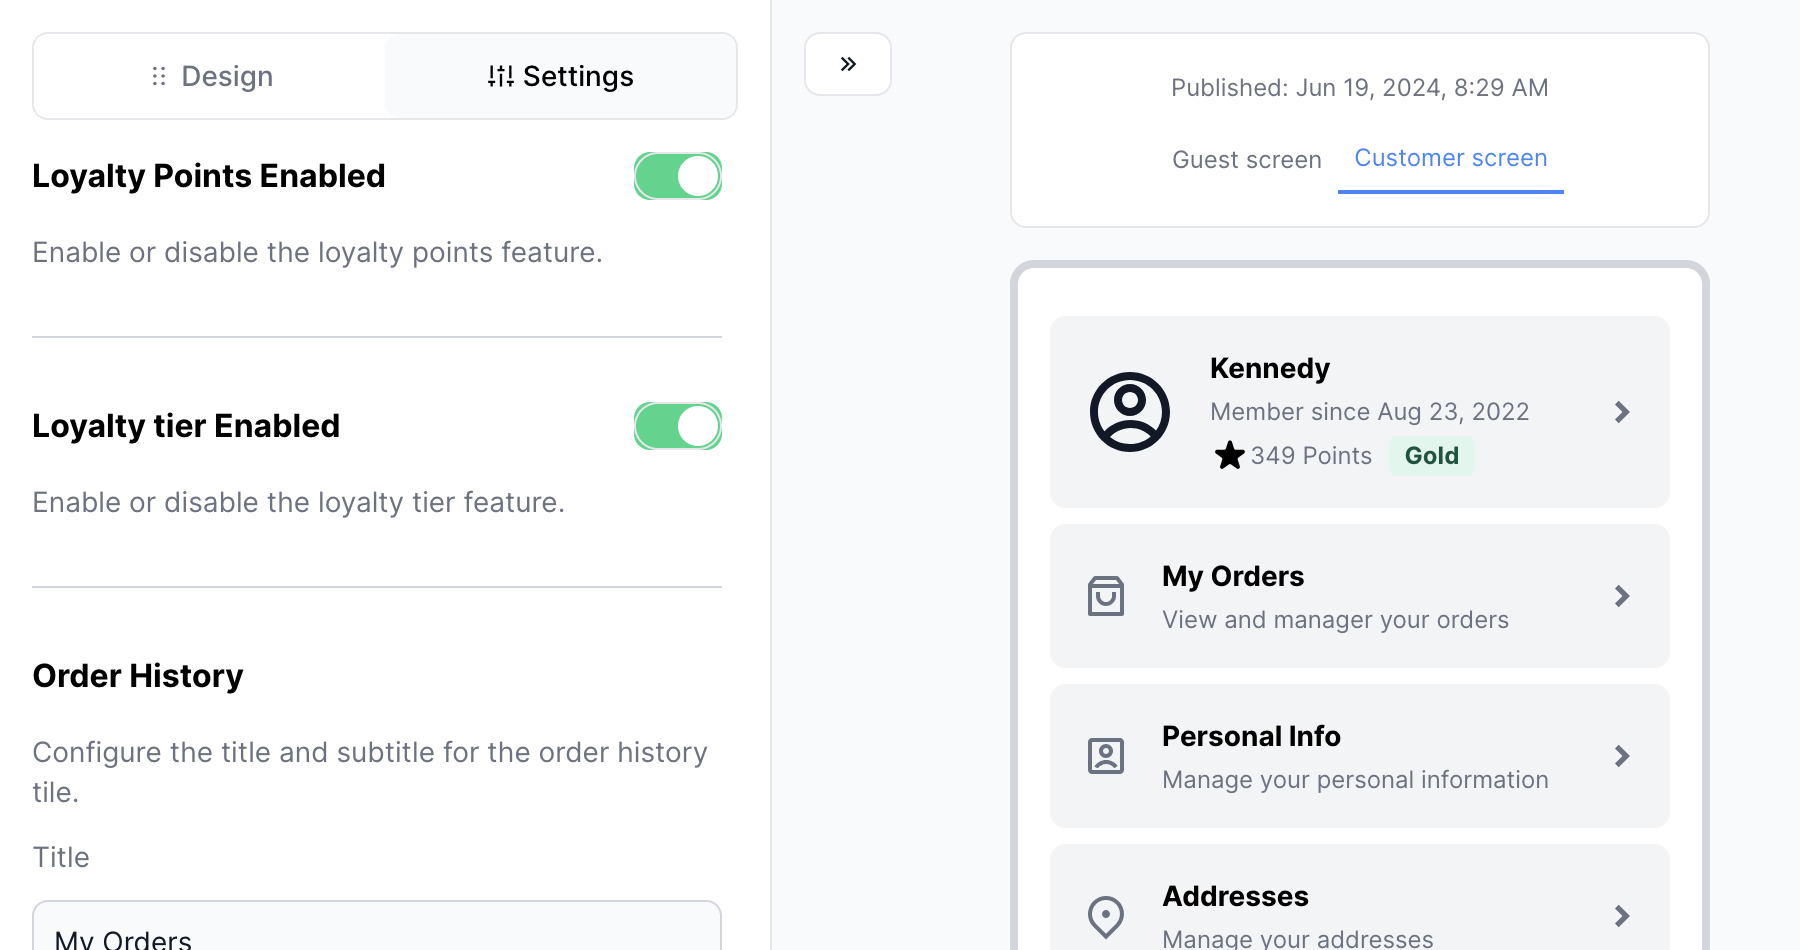Screen dimensions: 1800x950
Task: Open My Orders using its chevron arrow
Action: 1622,596
